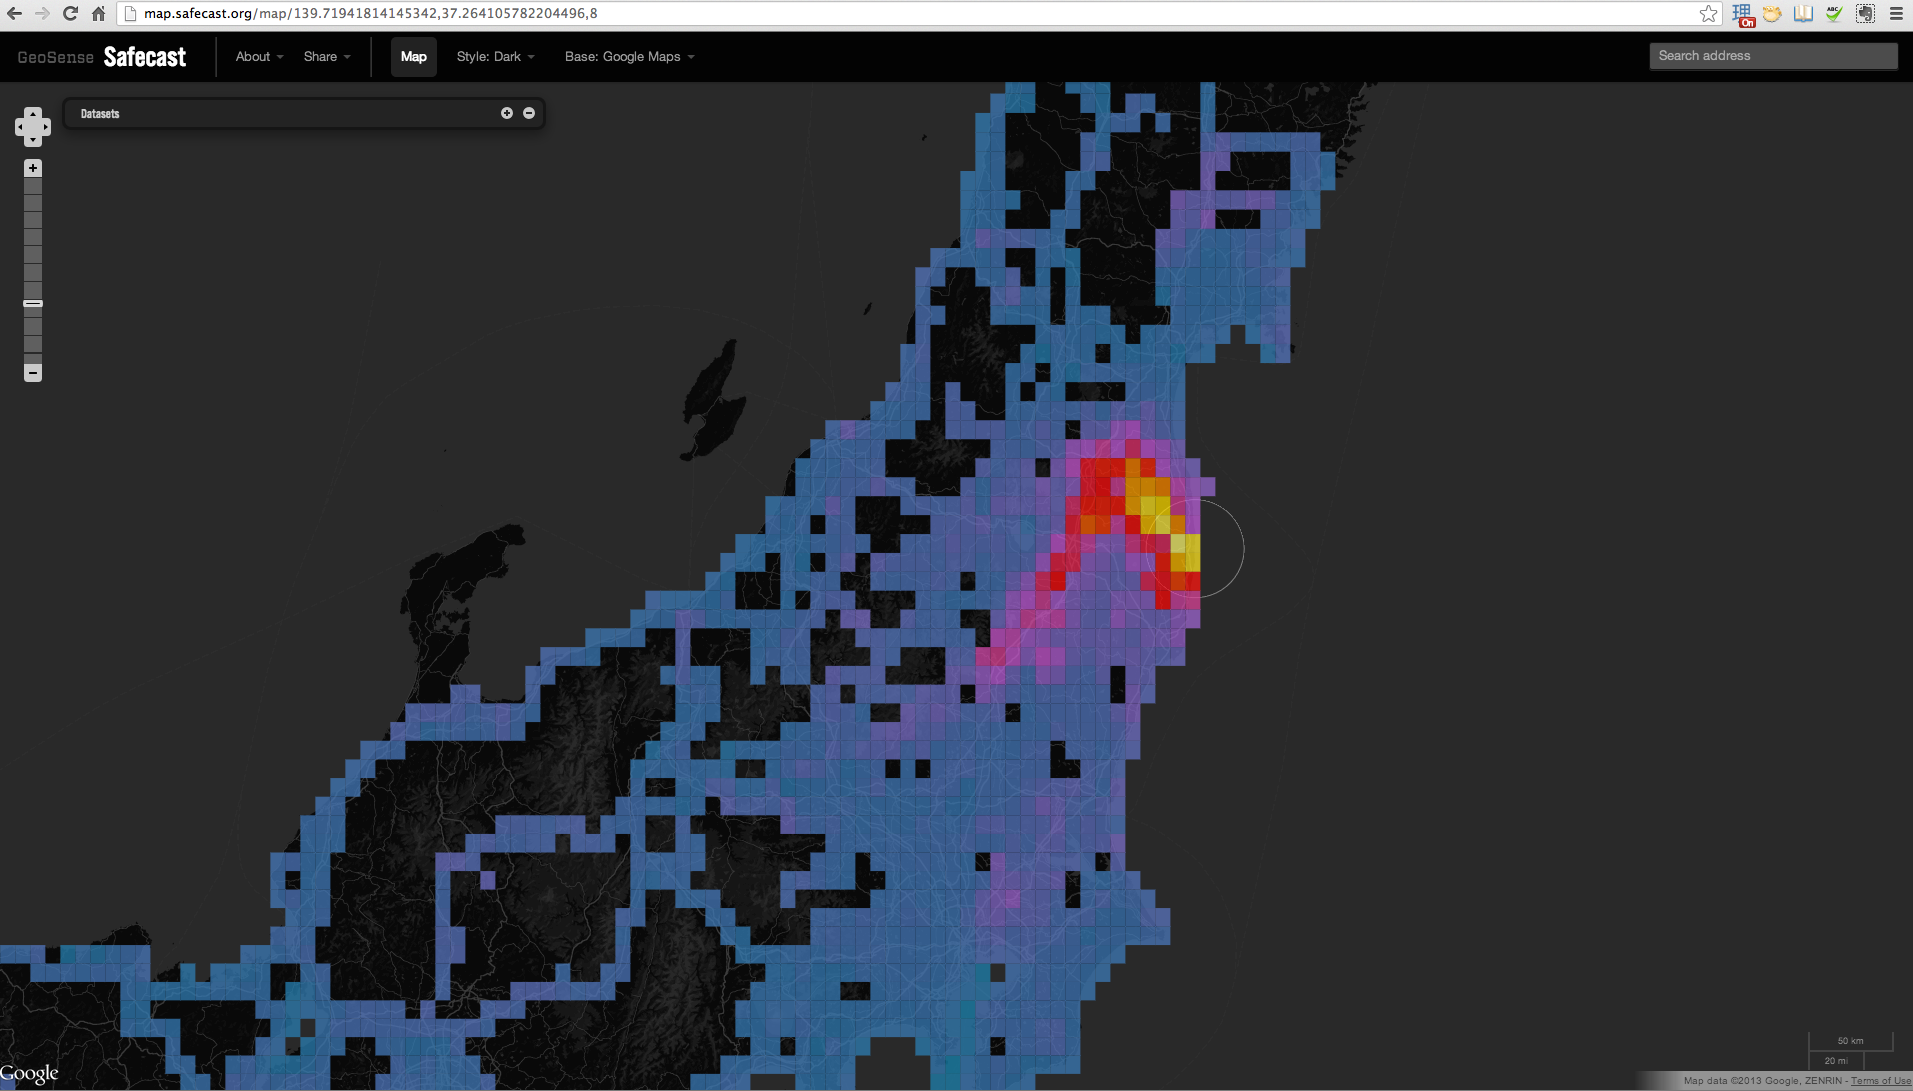Open the Terms of Use link
This screenshot has height=1091, width=1913.
coord(1880,1081)
